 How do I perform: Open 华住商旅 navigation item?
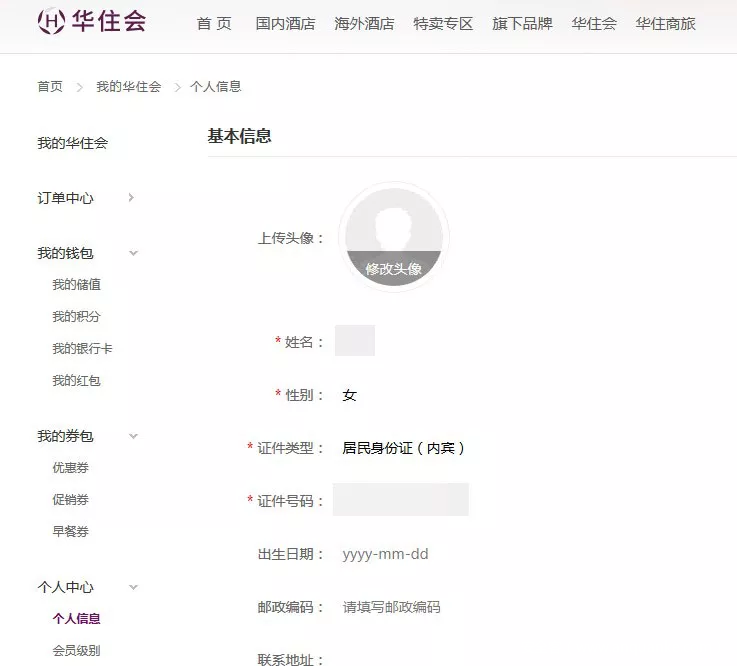coord(666,24)
